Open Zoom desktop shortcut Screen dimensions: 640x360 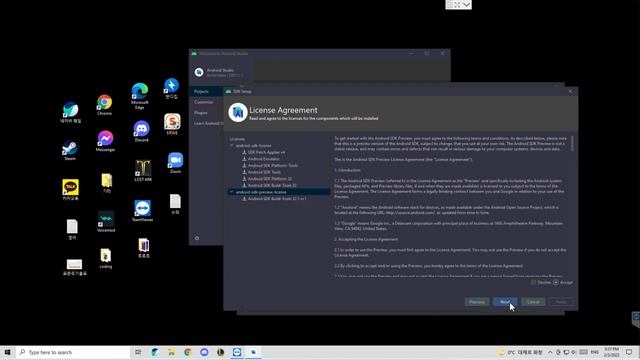pos(176,163)
